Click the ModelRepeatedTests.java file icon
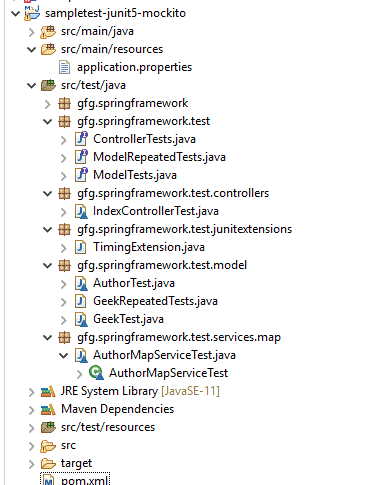The width and height of the screenshot is (380, 485). pyautogui.click(x=81, y=157)
